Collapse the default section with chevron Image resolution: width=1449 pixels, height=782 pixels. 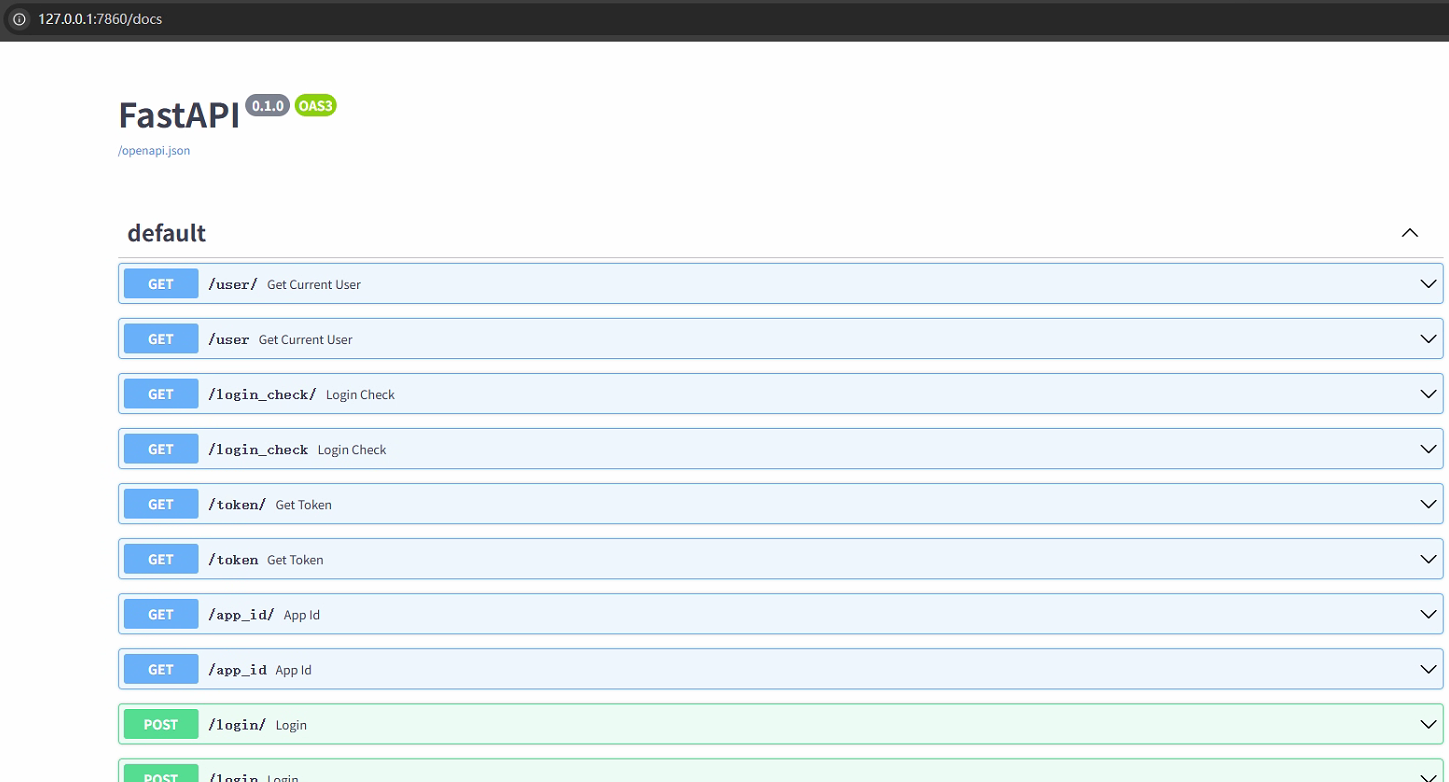pyautogui.click(x=1409, y=233)
